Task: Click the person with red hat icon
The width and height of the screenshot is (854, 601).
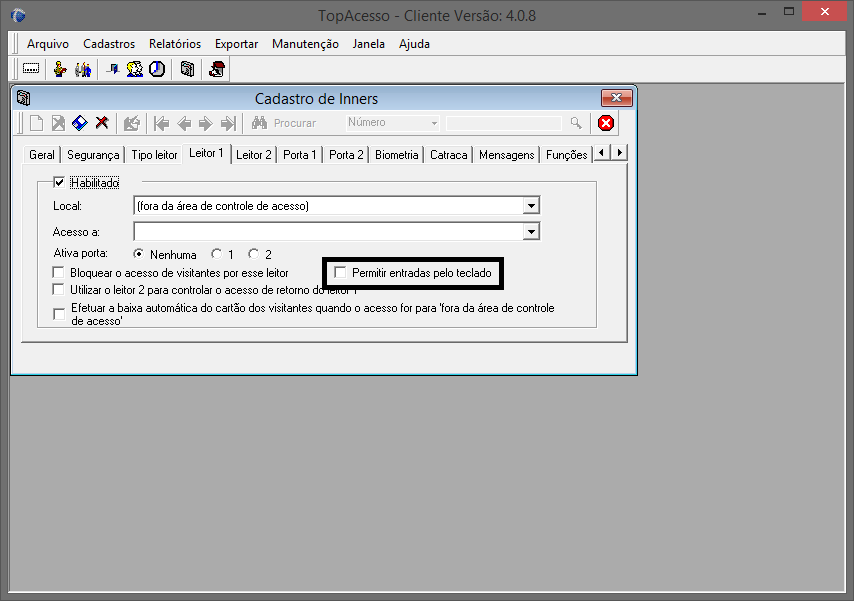Action: click(x=216, y=69)
